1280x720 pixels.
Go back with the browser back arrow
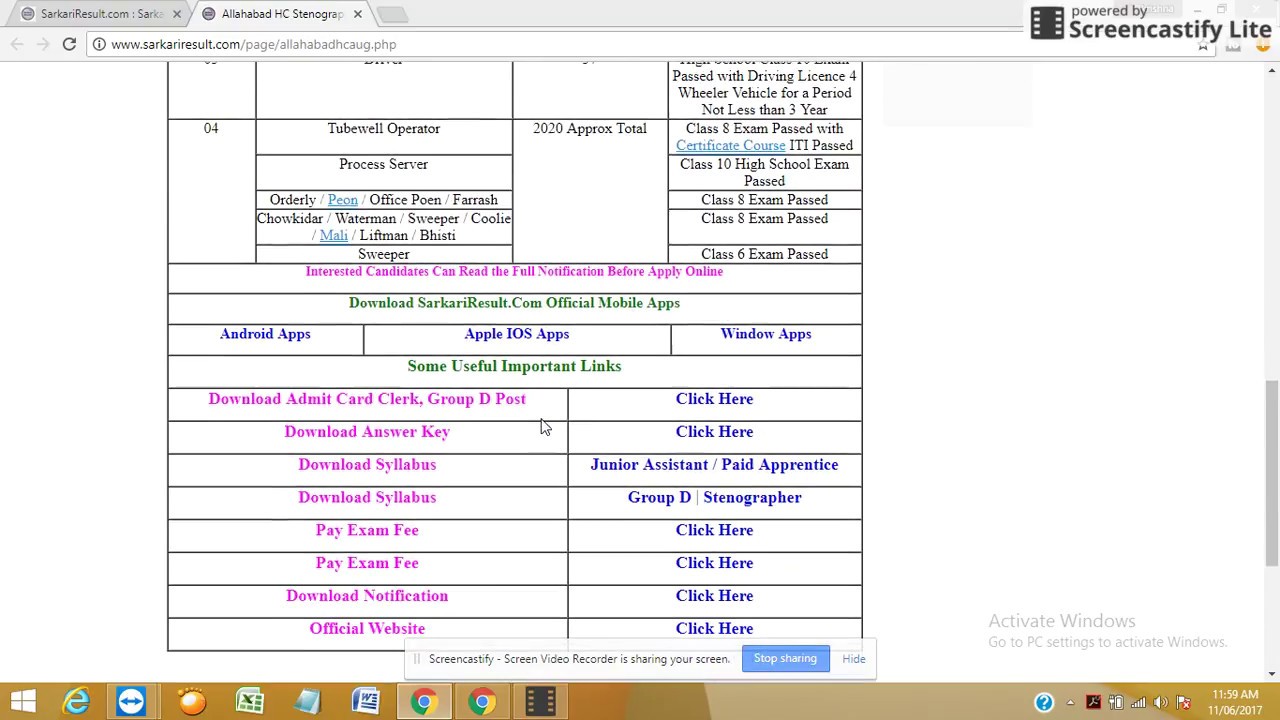(17, 44)
